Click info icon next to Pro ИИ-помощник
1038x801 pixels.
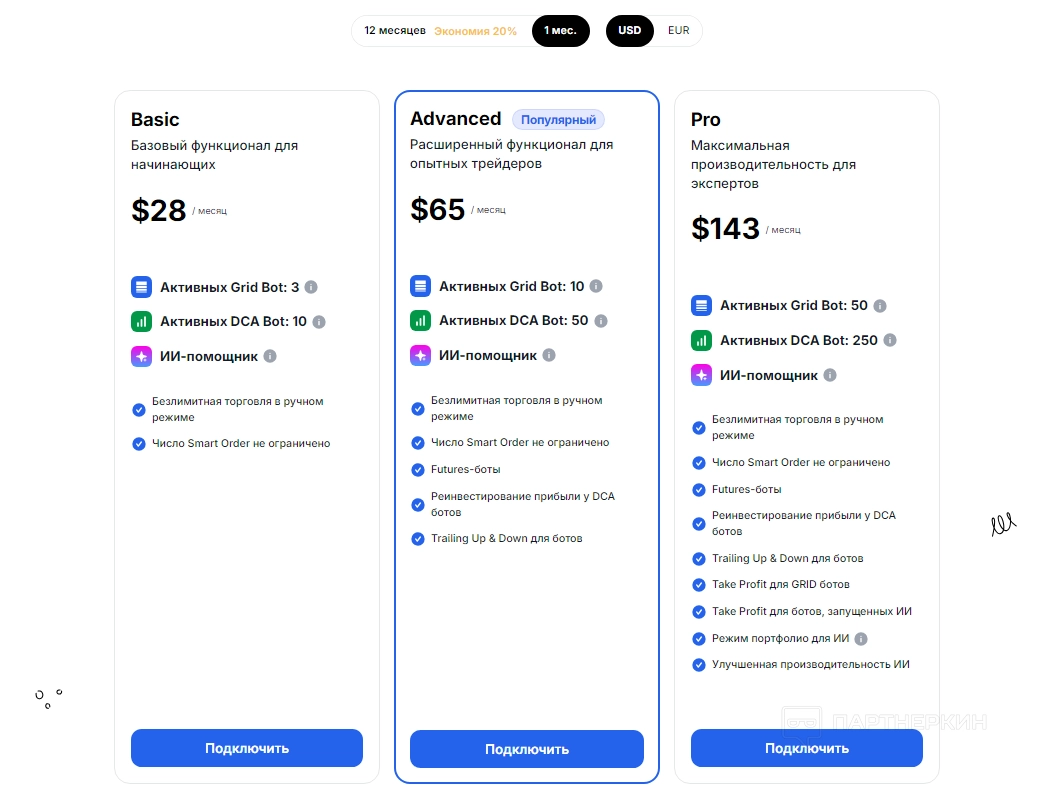pyautogui.click(x=830, y=376)
